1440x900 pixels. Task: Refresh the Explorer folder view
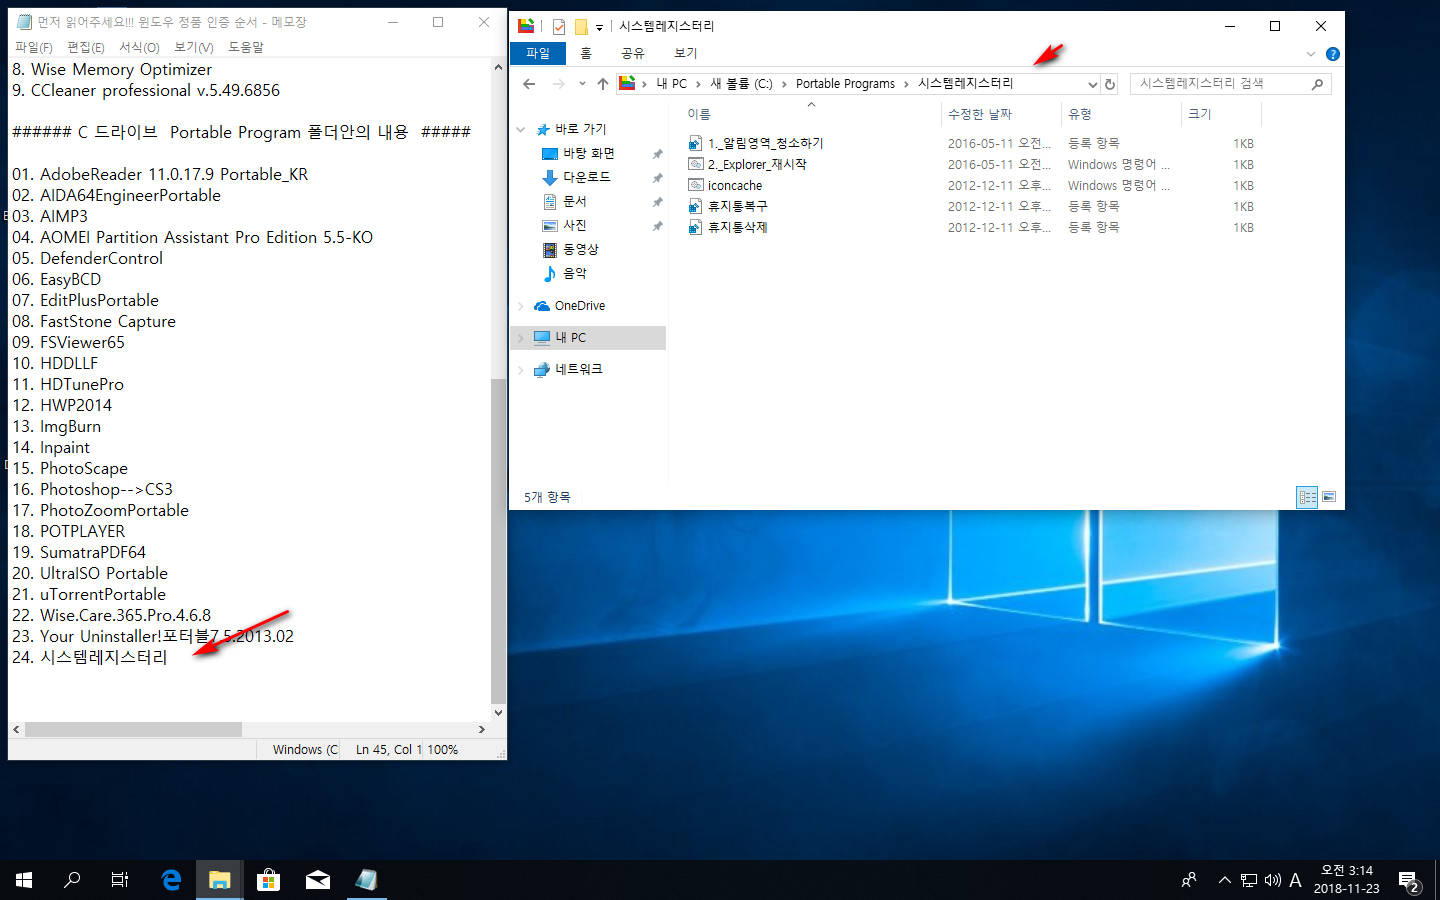[x=1110, y=84]
